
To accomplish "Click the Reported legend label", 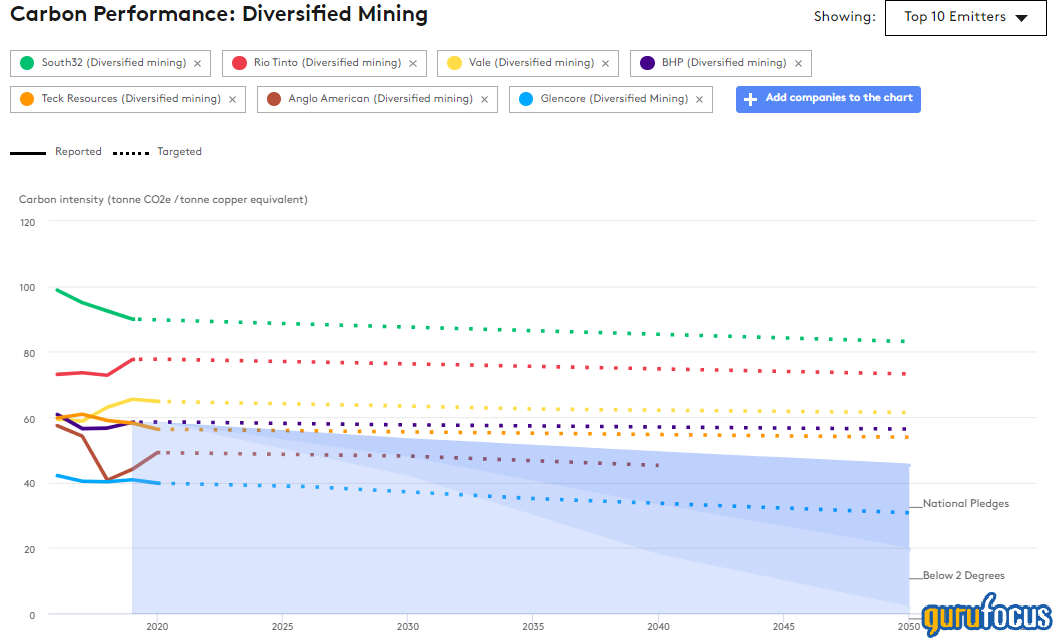I will (78, 152).
